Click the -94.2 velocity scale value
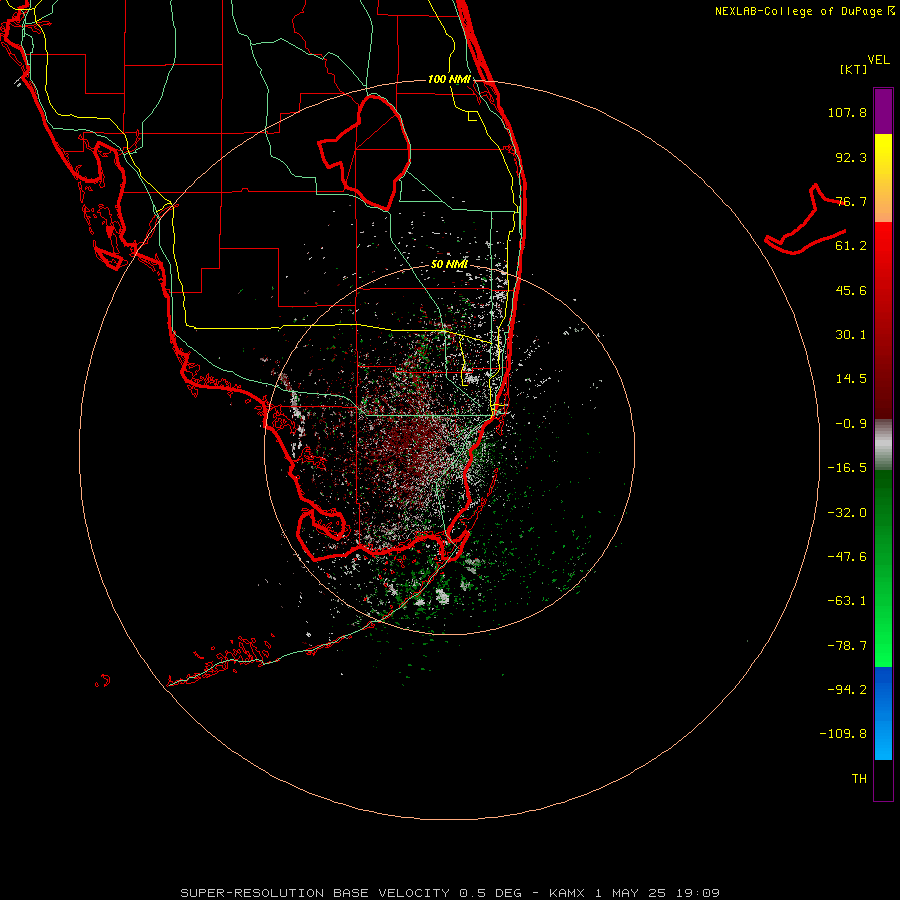The height and width of the screenshot is (900, 900). (x=847, y=690)
